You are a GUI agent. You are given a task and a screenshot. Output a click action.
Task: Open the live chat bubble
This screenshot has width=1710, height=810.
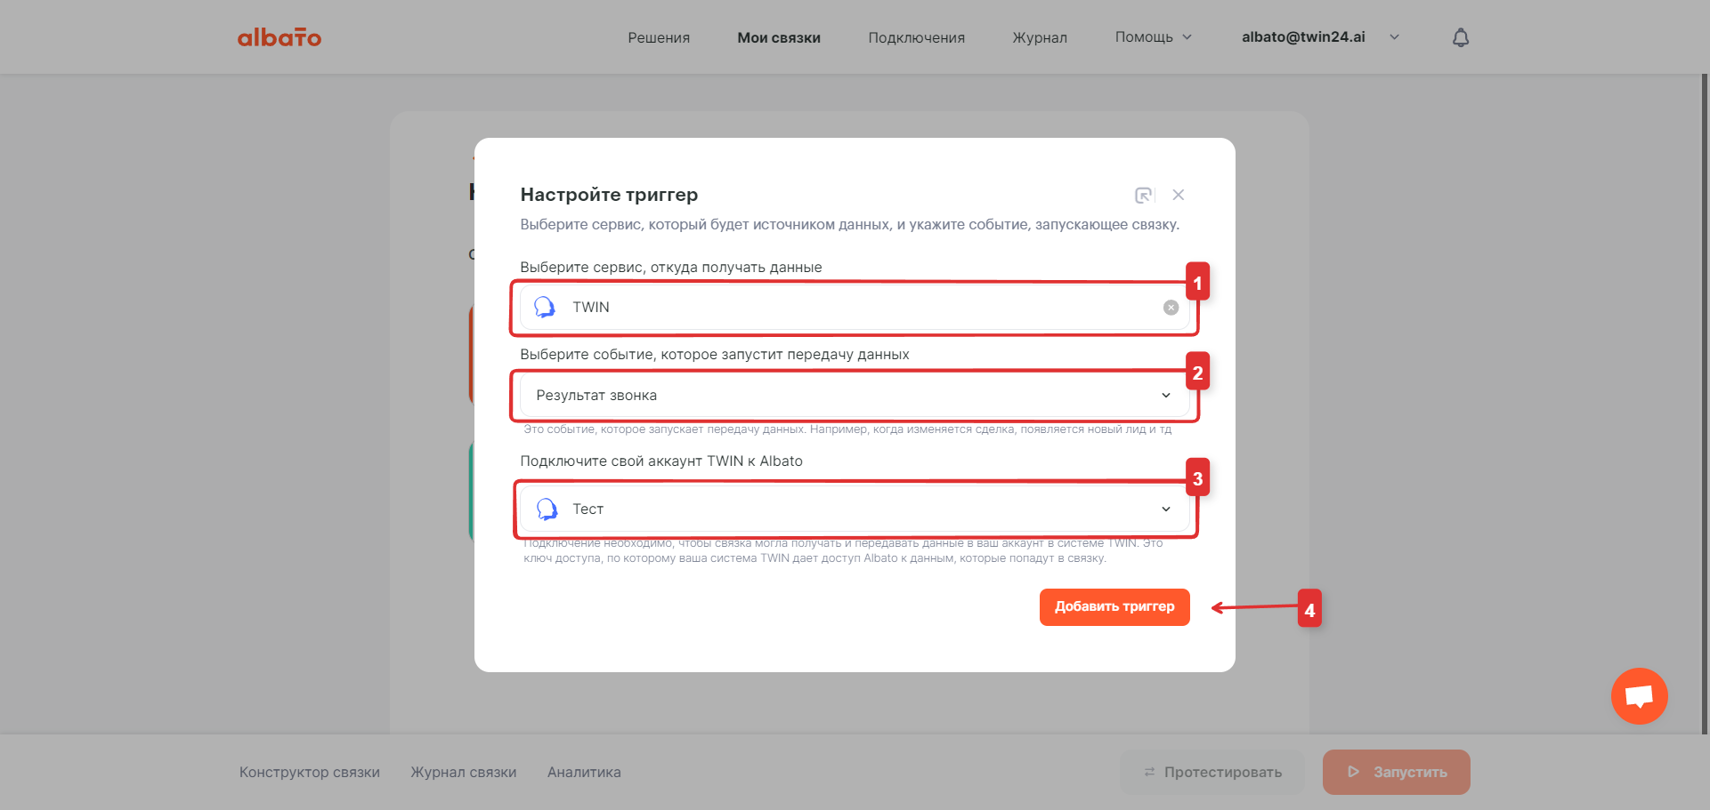(1639, 696)
